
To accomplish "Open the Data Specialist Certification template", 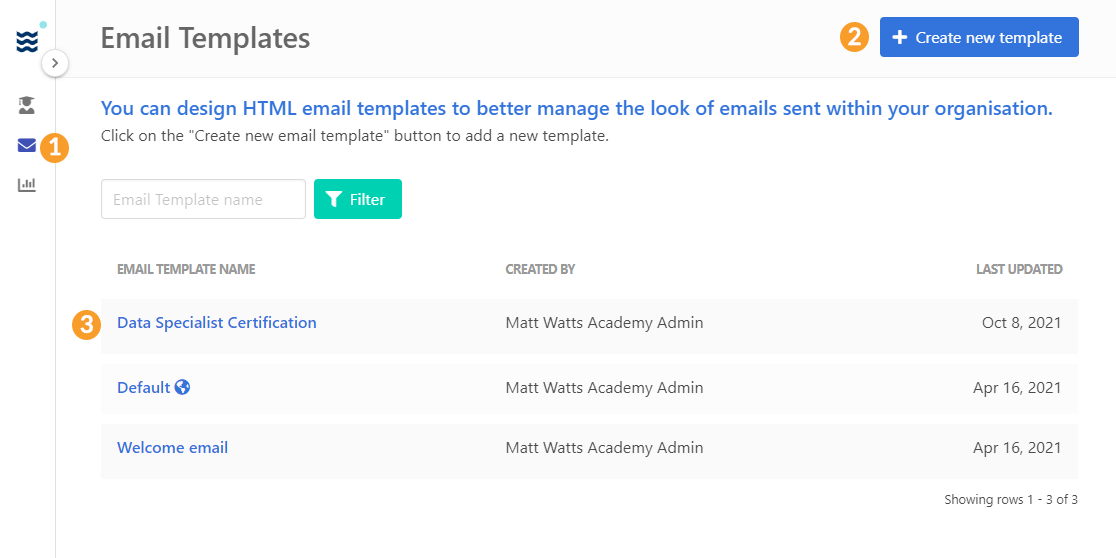I will (x=216, y=323).
